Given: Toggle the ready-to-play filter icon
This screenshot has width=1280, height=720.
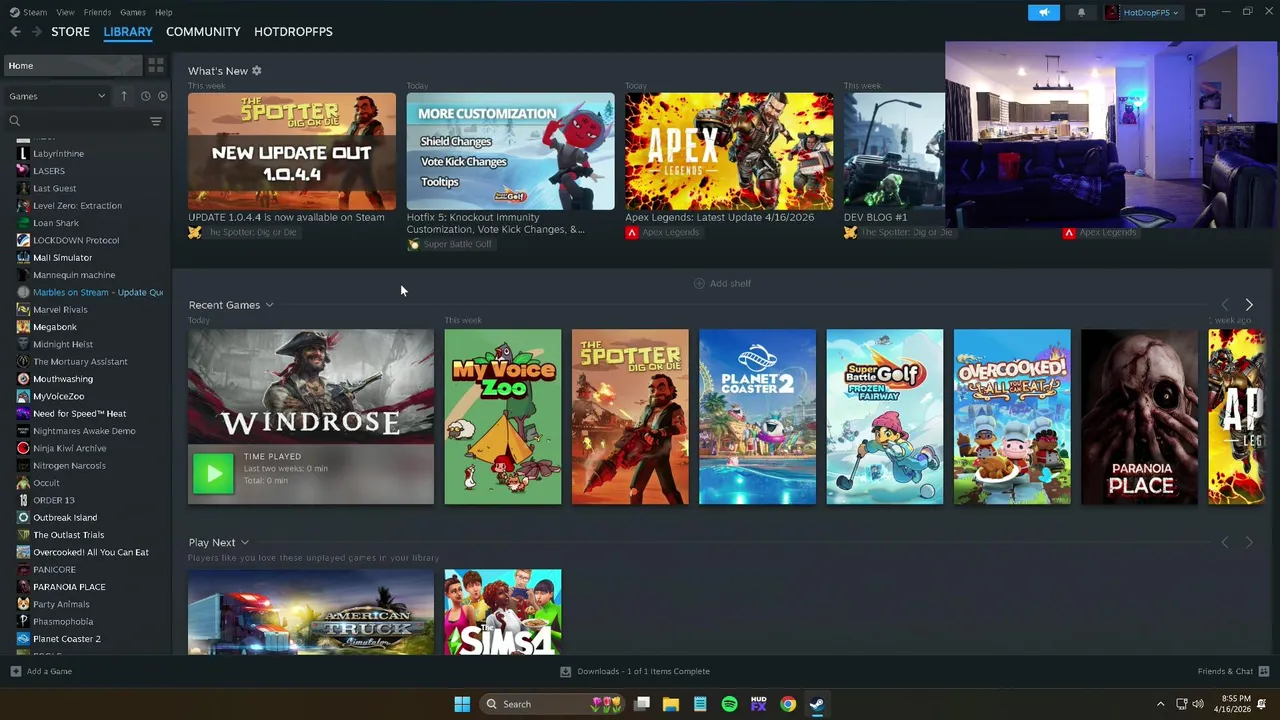Looking at the screenshot, I should (x=162, y=96).
